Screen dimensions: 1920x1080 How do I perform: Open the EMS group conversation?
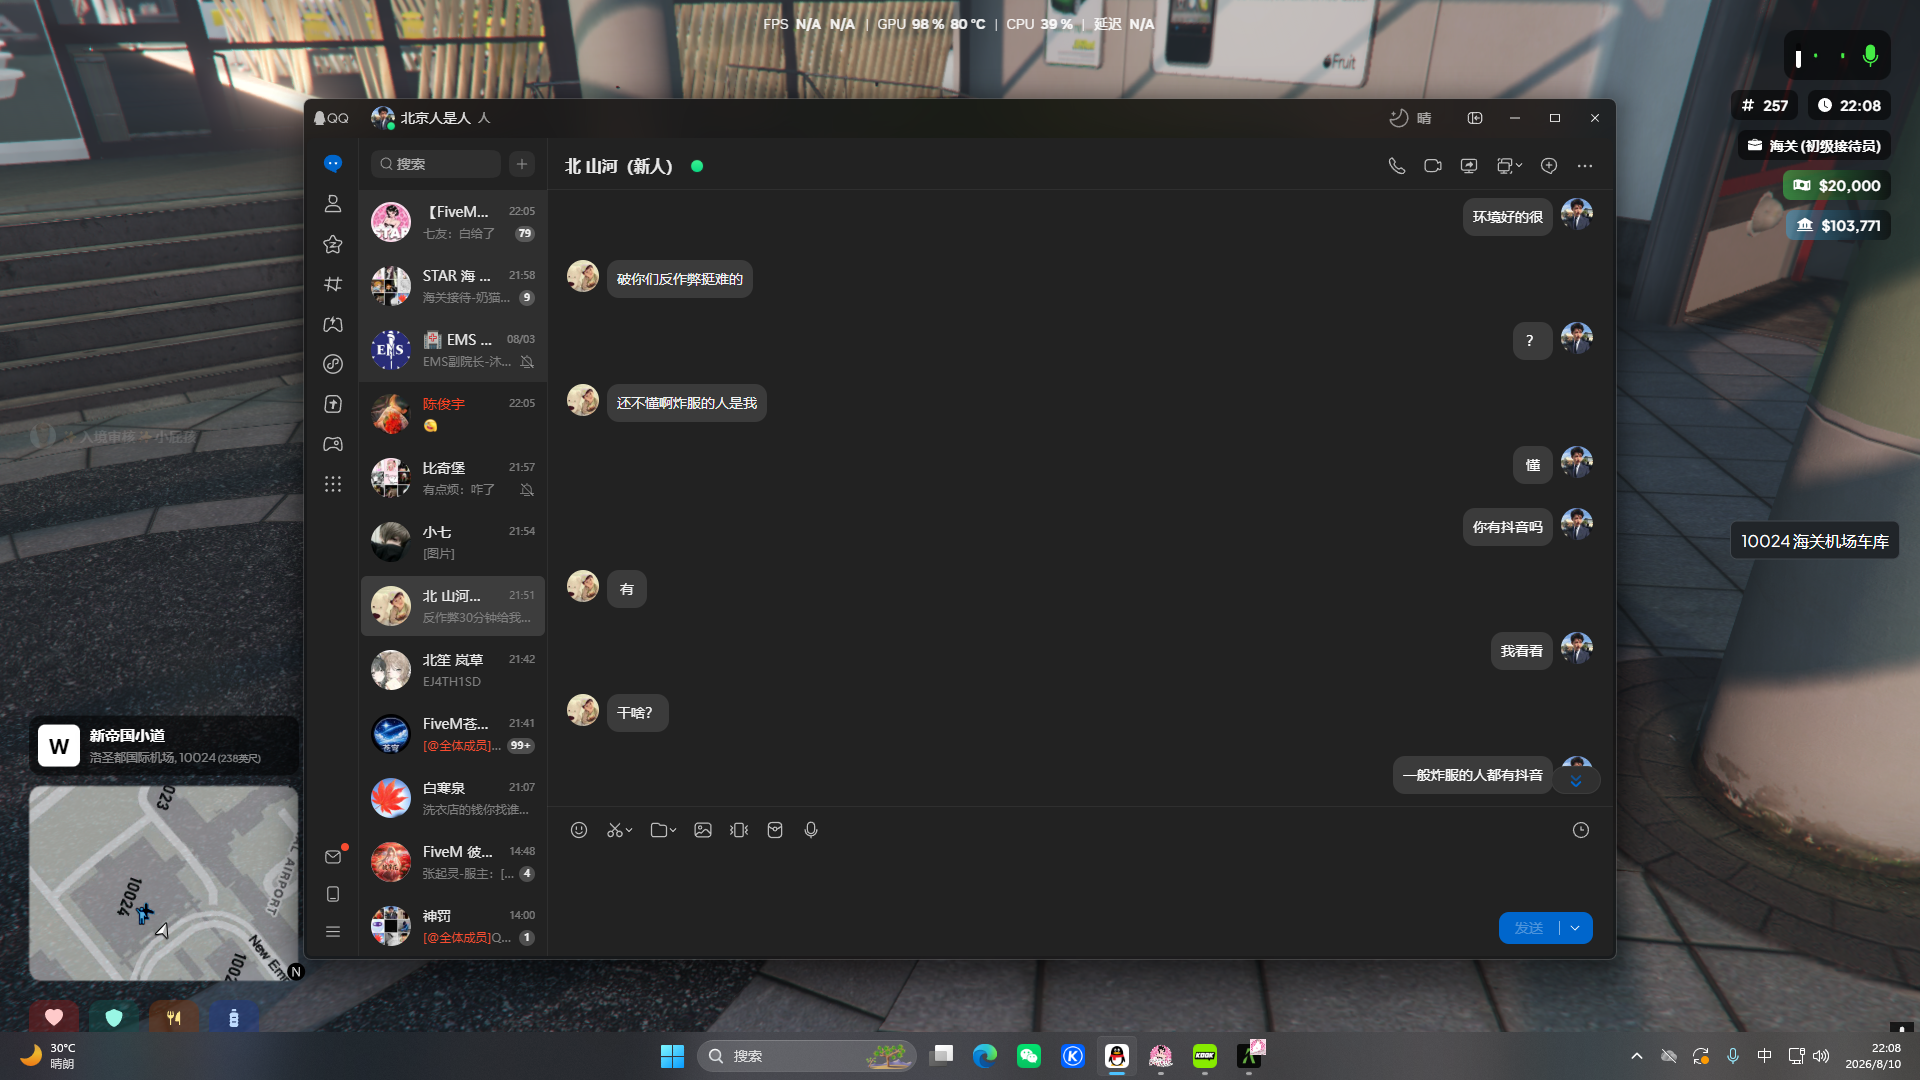pyautogui.click(x=453, y=350)
